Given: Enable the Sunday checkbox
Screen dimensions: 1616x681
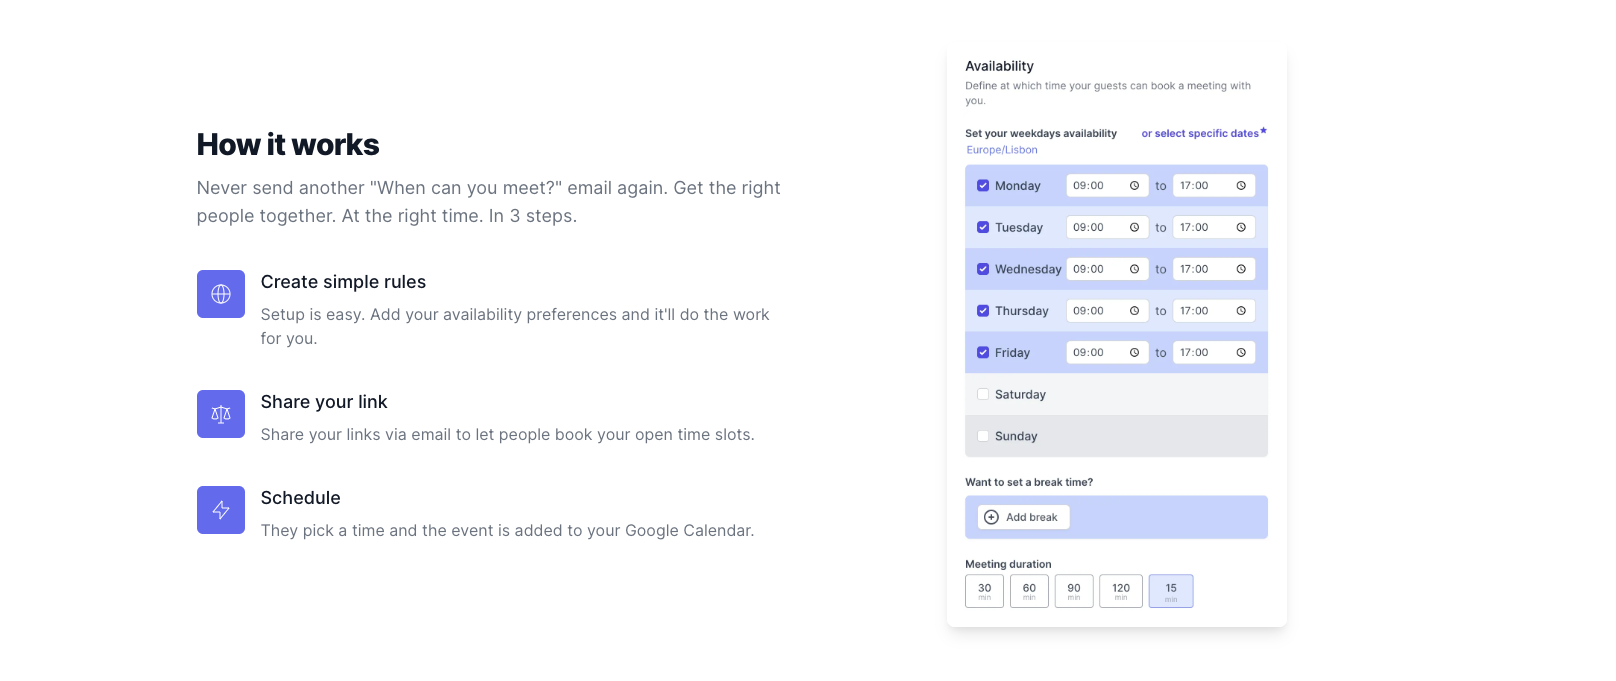Looking at the screenshot, I should (983, 436).
